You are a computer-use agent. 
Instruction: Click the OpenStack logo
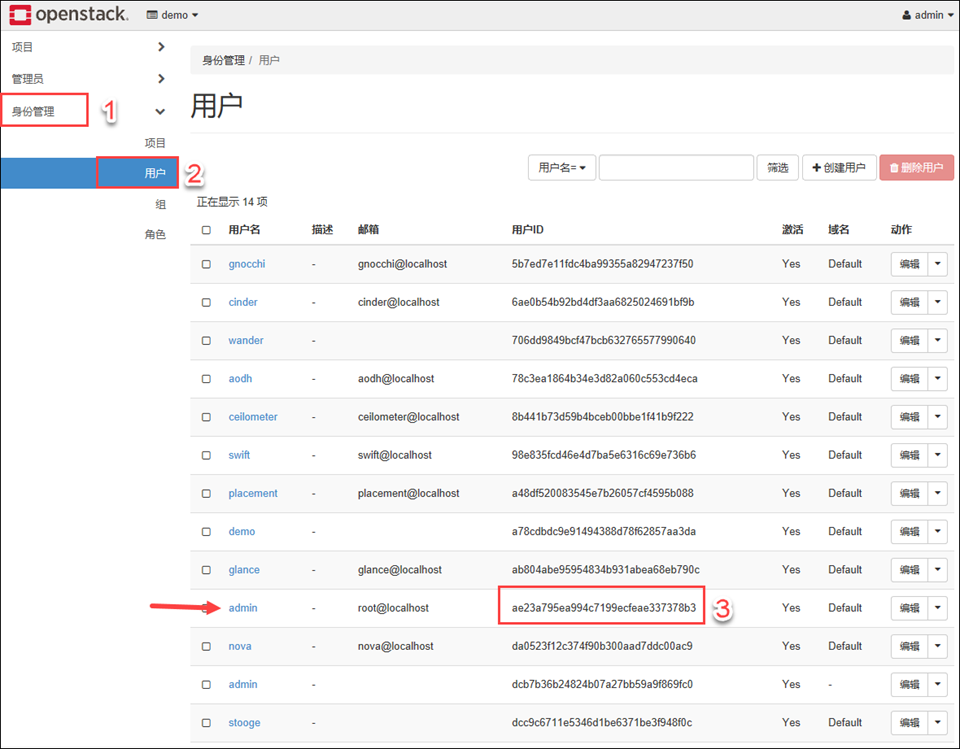(68, 15)
